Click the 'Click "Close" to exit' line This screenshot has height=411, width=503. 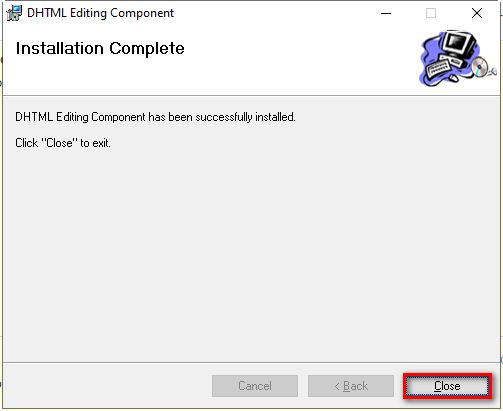(63, 143)
